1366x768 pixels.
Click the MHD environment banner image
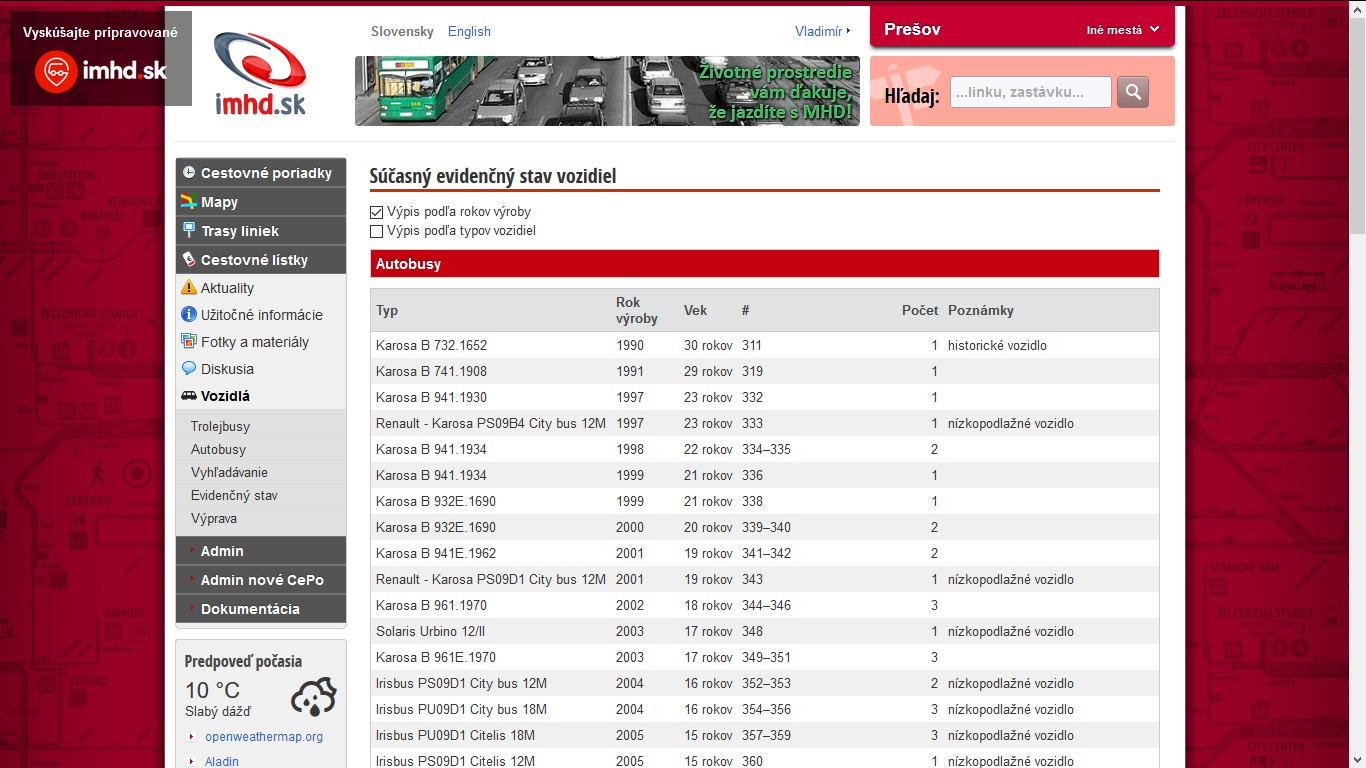coord(607,91)
